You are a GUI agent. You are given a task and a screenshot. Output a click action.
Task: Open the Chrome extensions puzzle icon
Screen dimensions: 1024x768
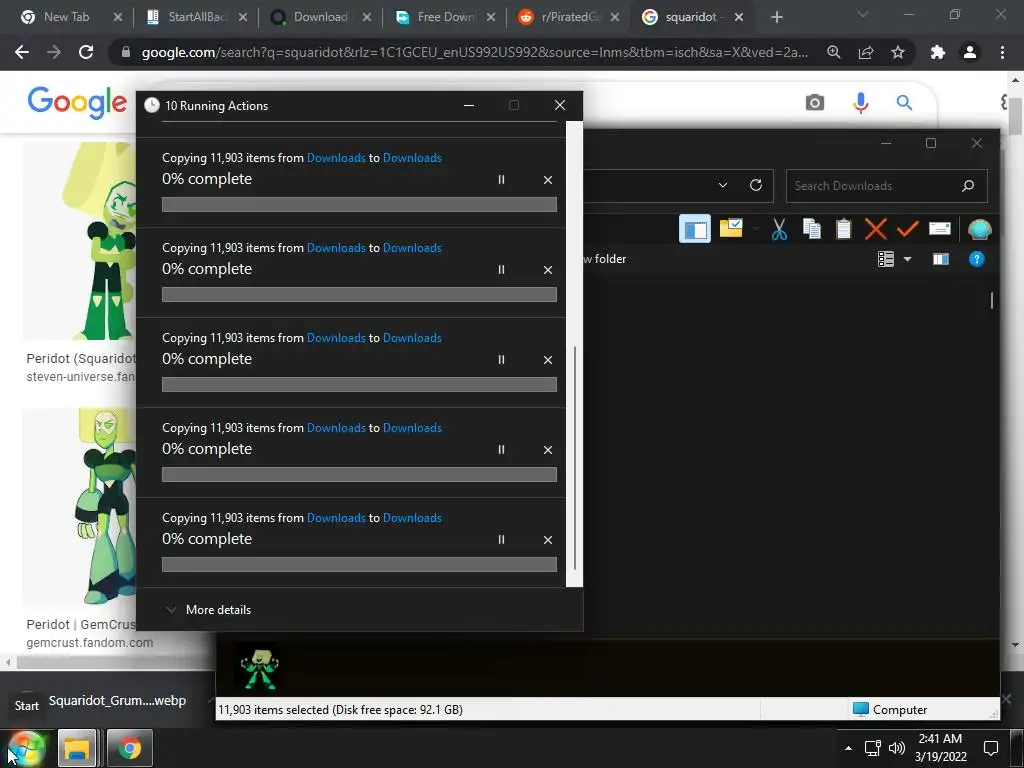click(x=938, y=52)
